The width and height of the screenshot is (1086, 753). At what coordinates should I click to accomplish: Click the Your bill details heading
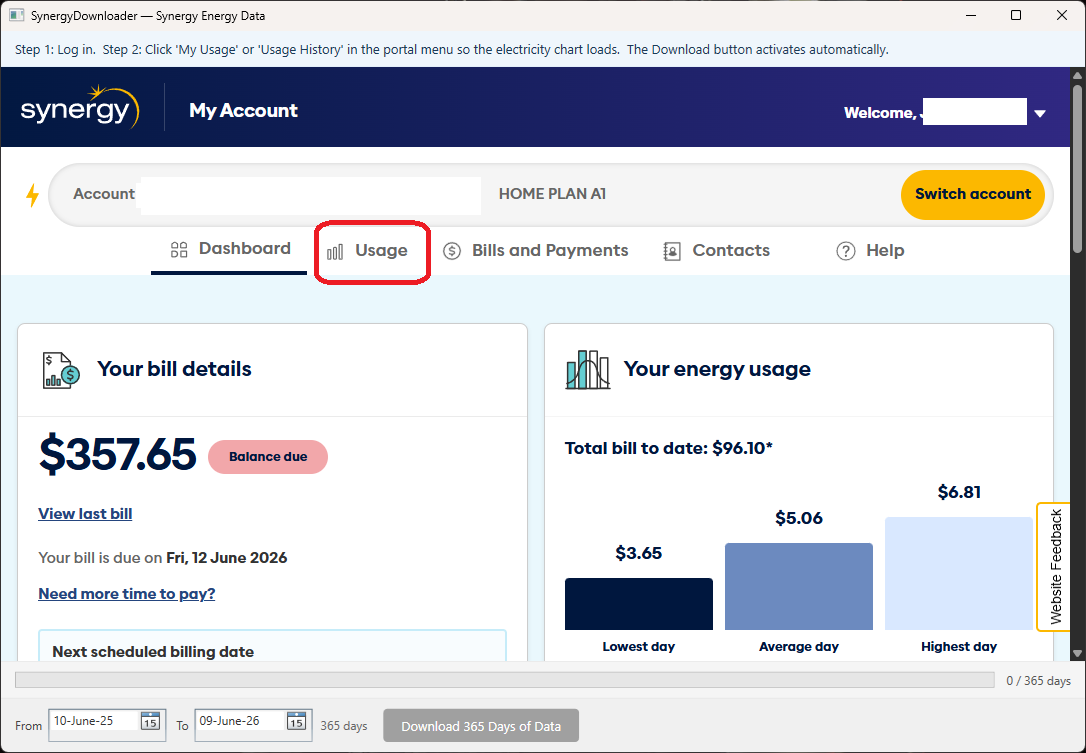(x=175, y=369)
